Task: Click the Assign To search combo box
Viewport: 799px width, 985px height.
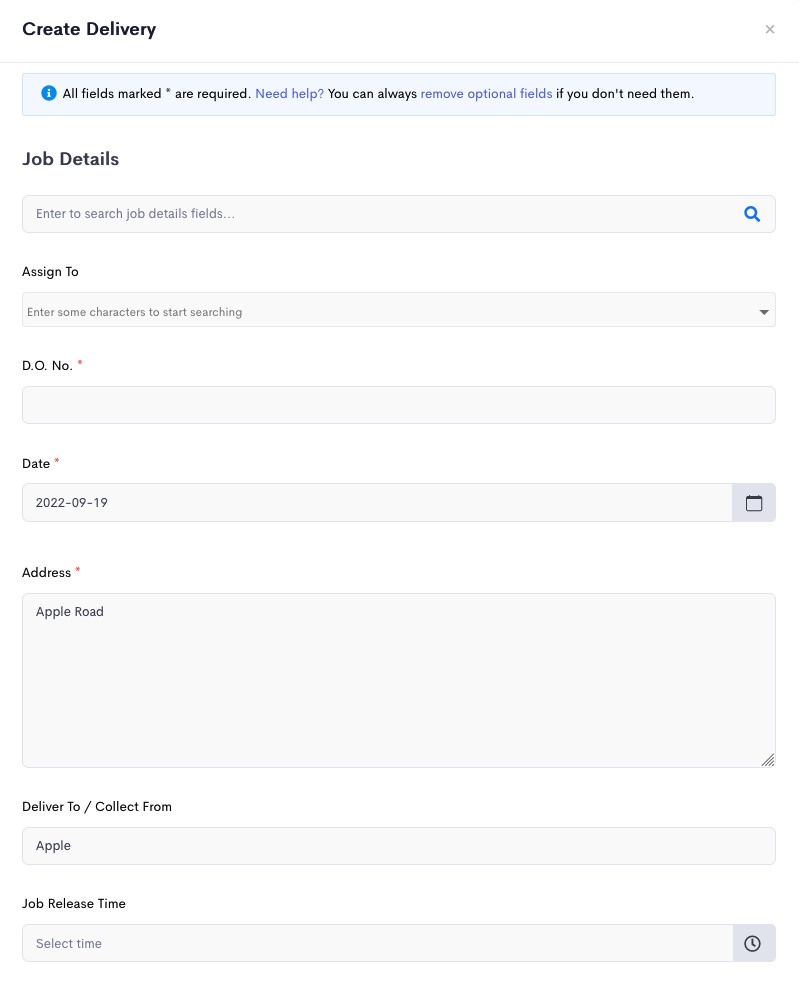Action: point(399,310)
